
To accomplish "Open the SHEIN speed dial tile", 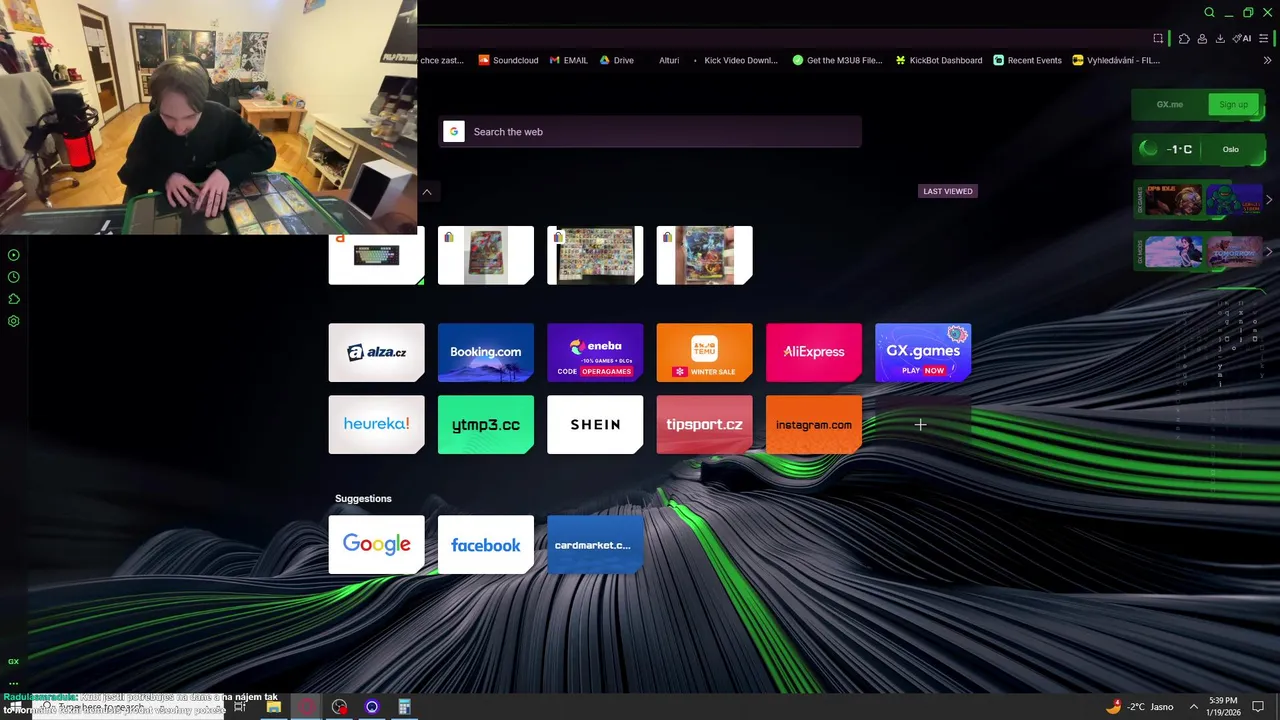I will click(595, 424).
